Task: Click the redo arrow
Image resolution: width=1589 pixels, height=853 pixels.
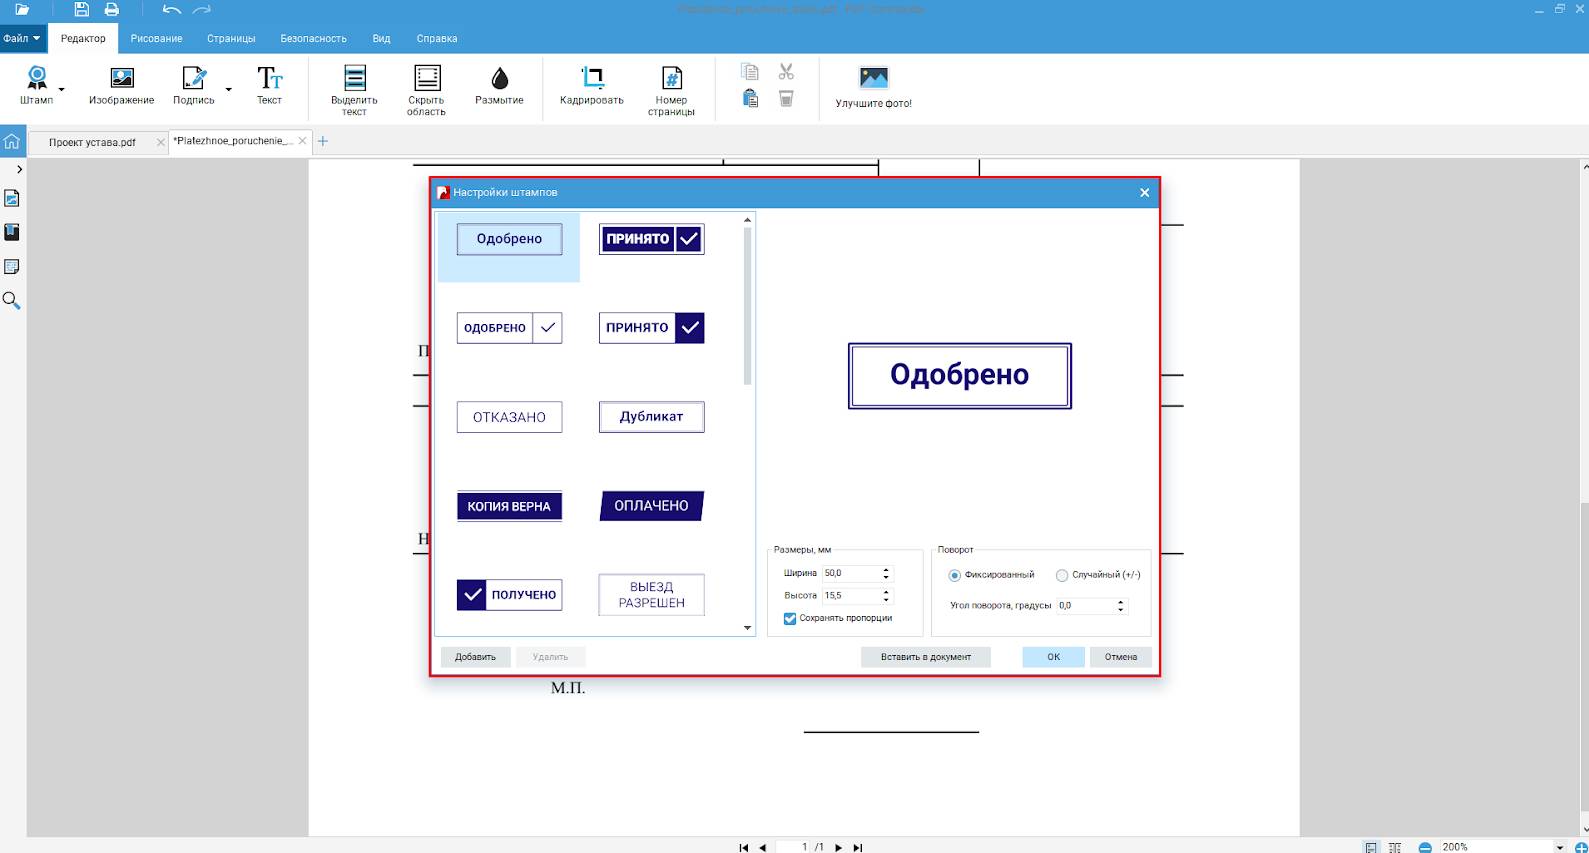Action: [202, 10]
